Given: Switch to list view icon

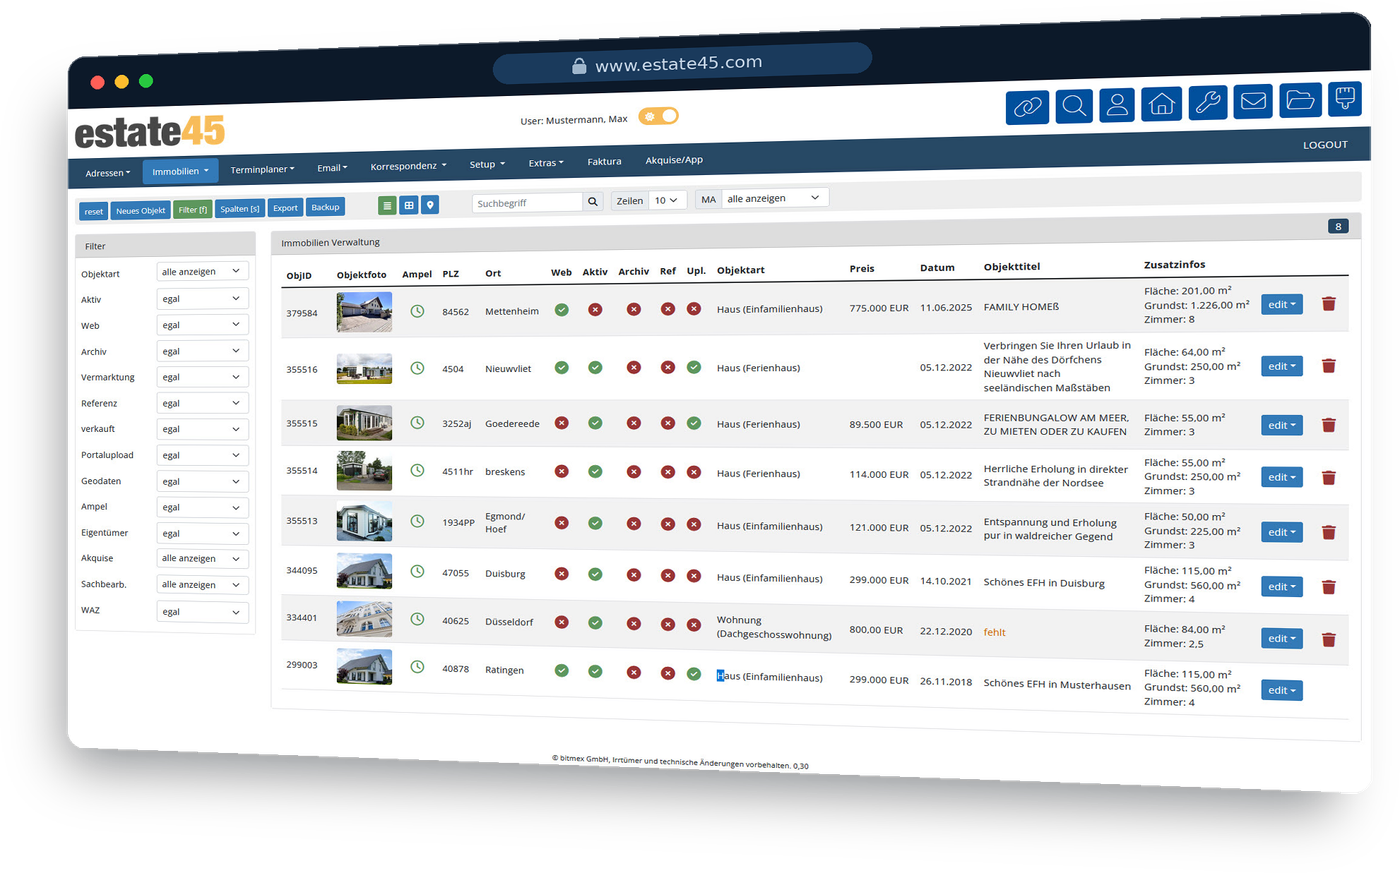Looking at the screenshot, I should click(387, 205).
